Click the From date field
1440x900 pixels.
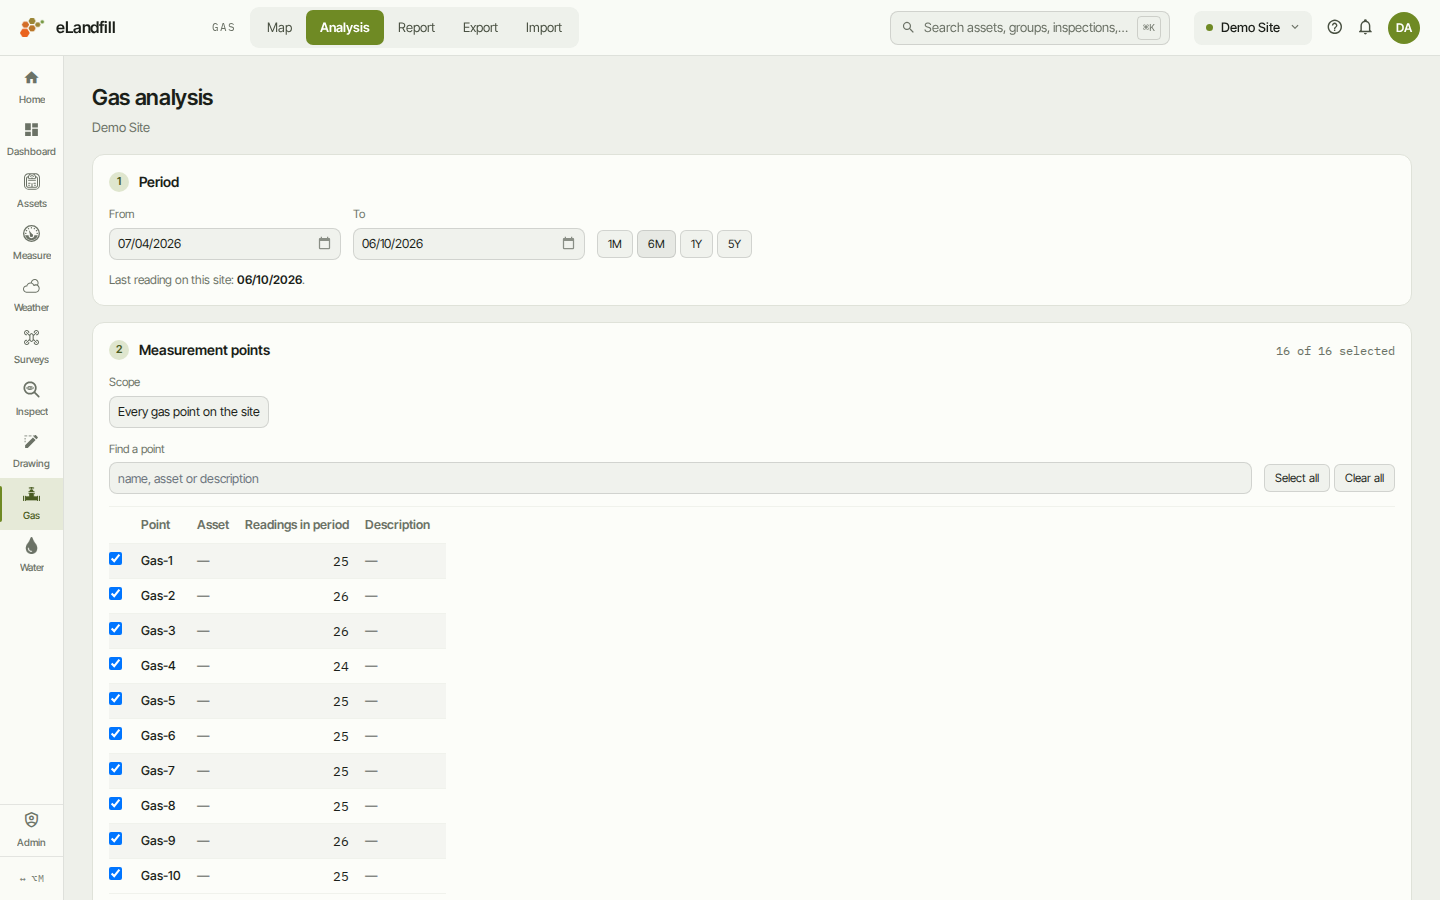(x=225, y=244)
